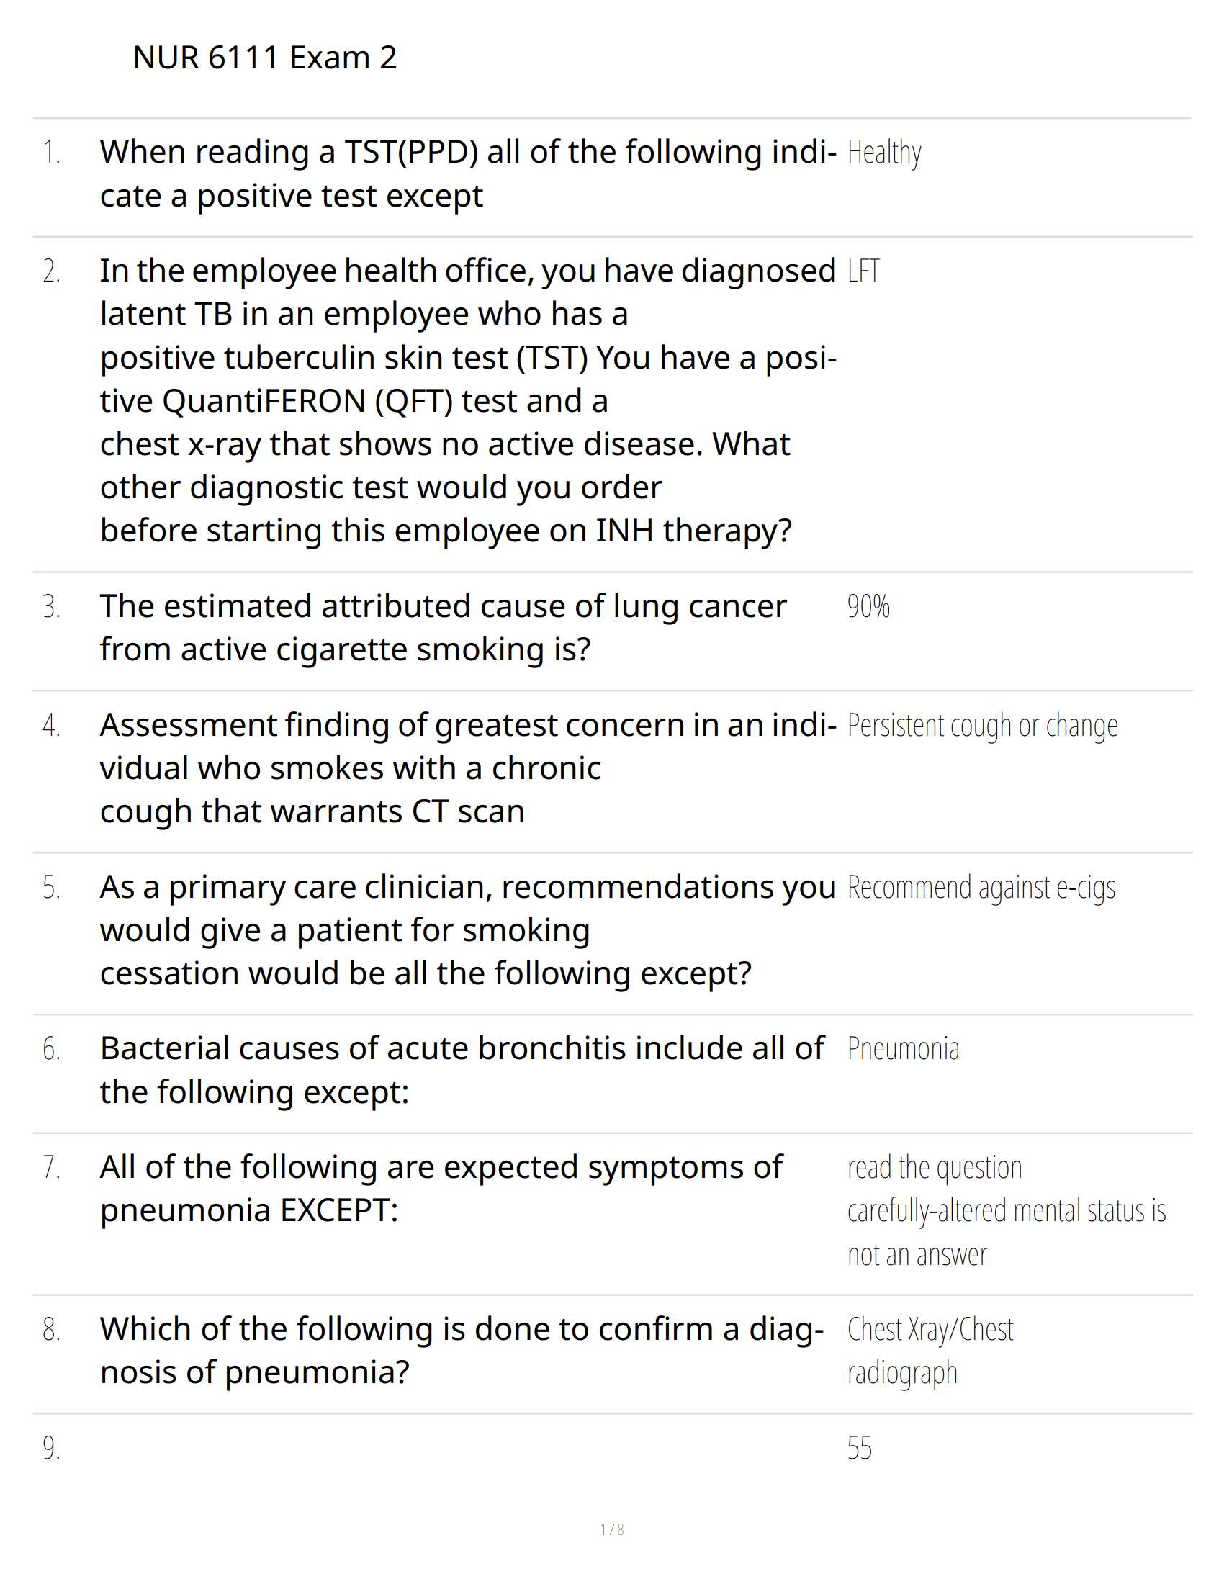Screen dimensions: 1224x1584
Task: Click the answer 'LFT'
Action: click(864, 271)
